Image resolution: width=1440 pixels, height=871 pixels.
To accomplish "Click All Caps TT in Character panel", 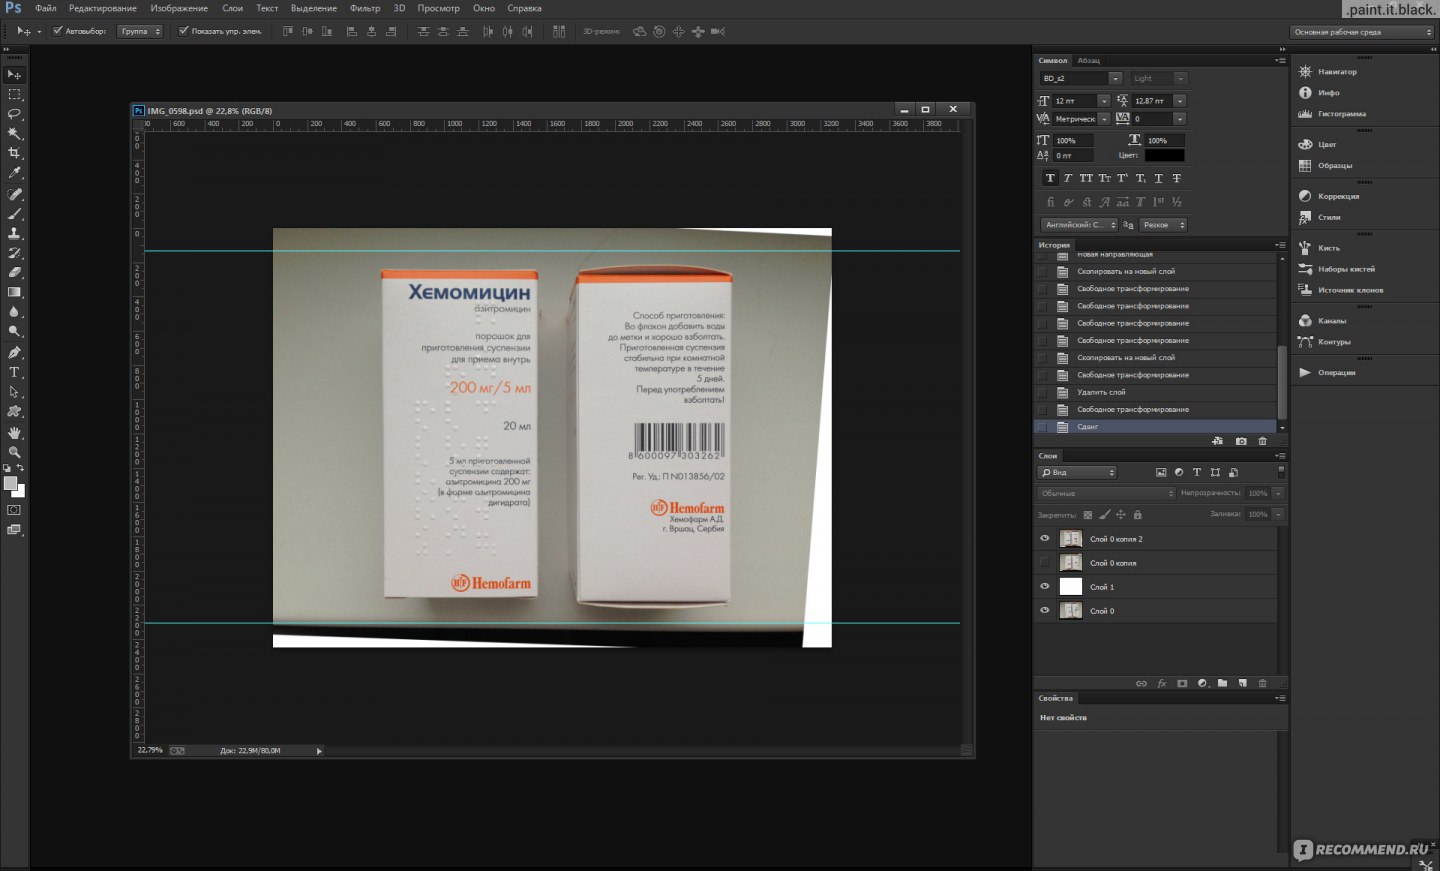I will coord(1086,178).
